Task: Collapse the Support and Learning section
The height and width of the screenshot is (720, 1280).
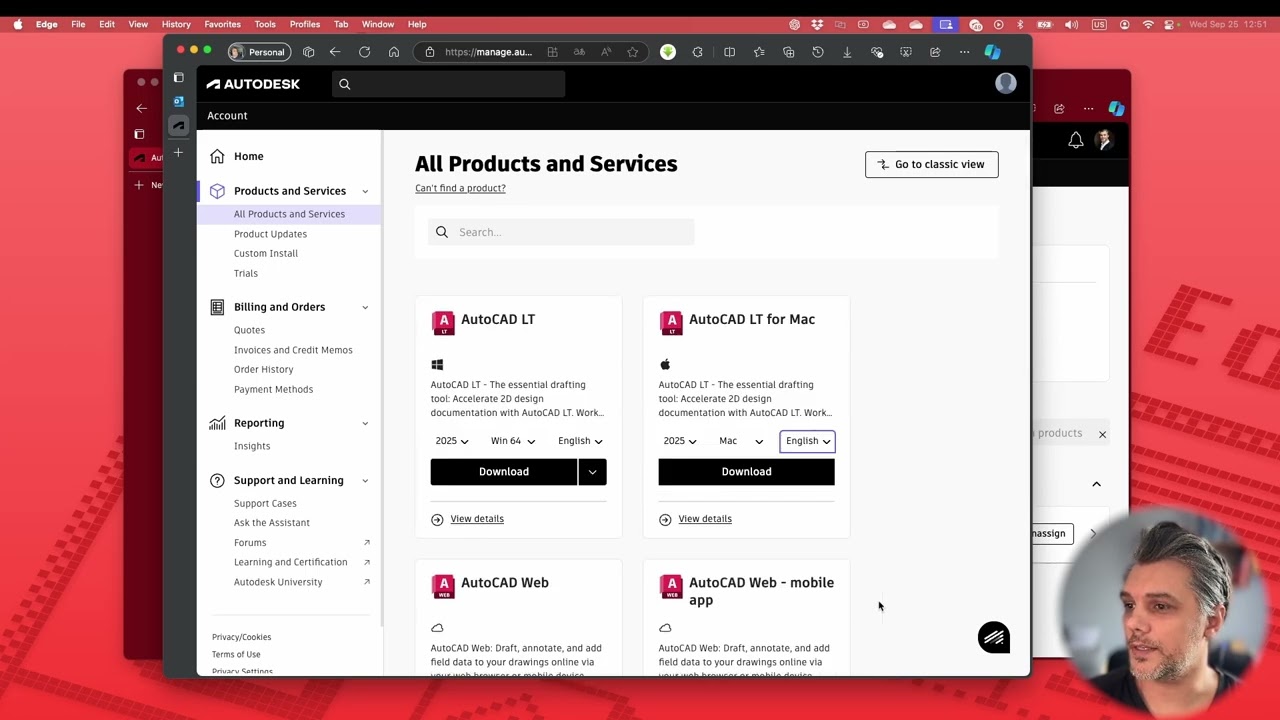Action: 365,481
